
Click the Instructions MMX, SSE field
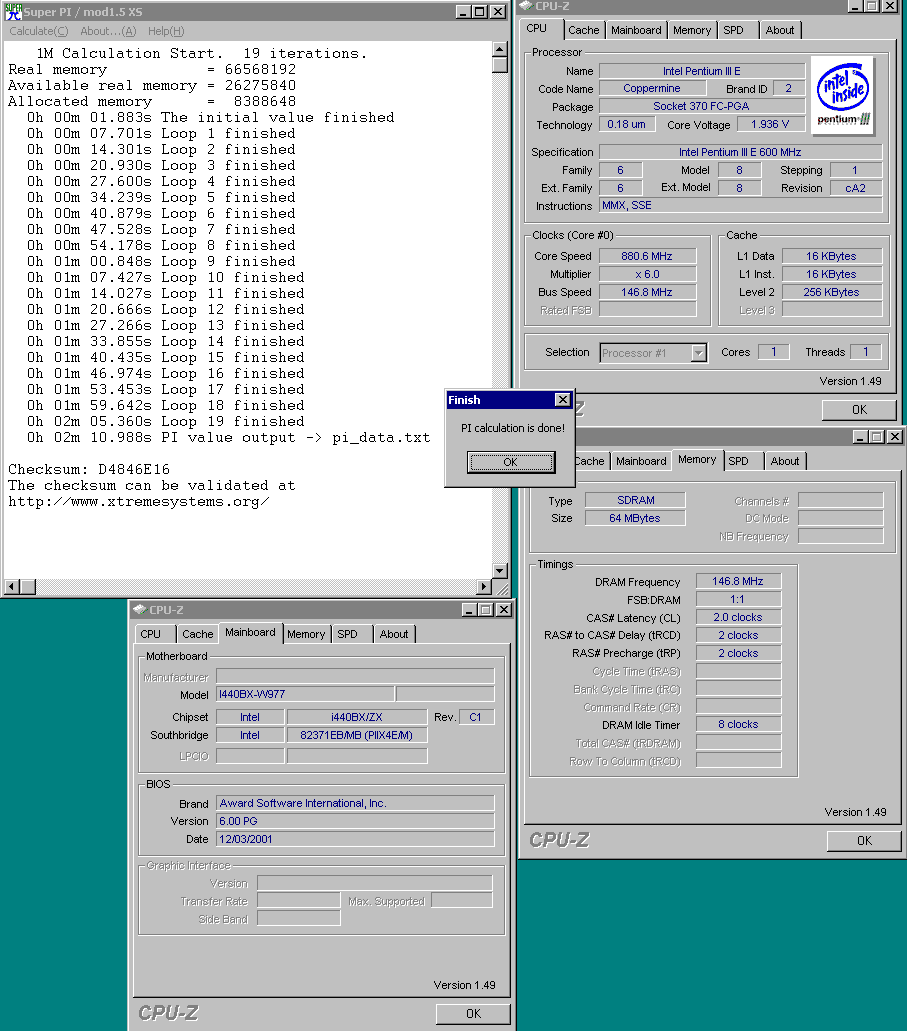pos(741,205)
